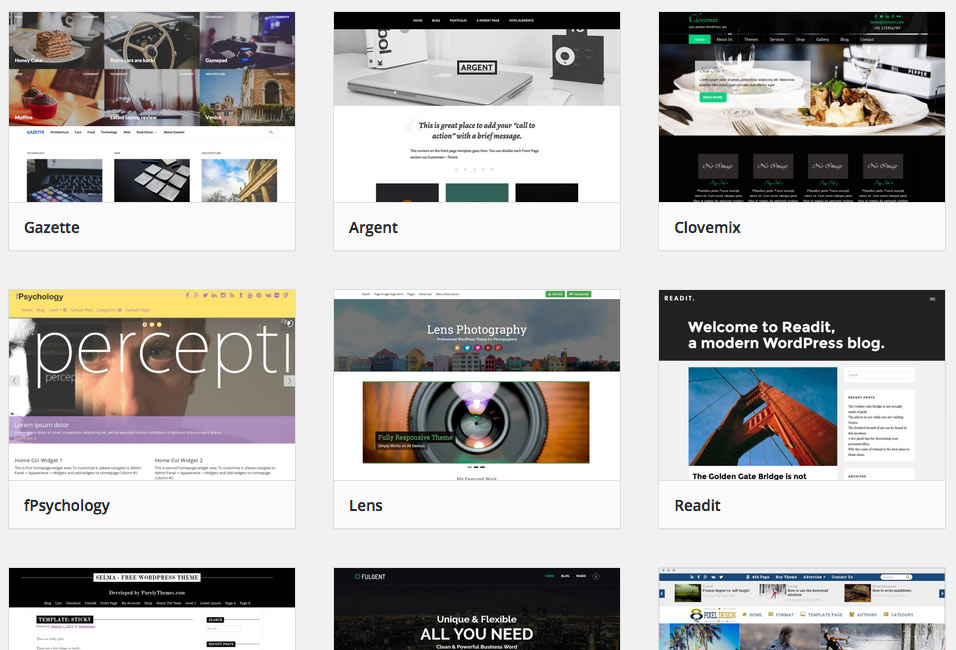The height and width of the screenshot is (650, 956).
Task: Click the Clovemix theme name
Action: (x=707, y=227)
